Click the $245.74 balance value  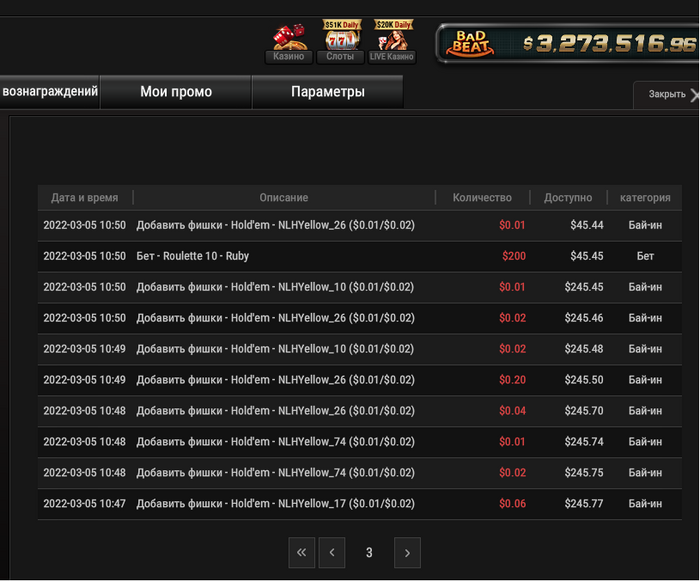(584, 442)
